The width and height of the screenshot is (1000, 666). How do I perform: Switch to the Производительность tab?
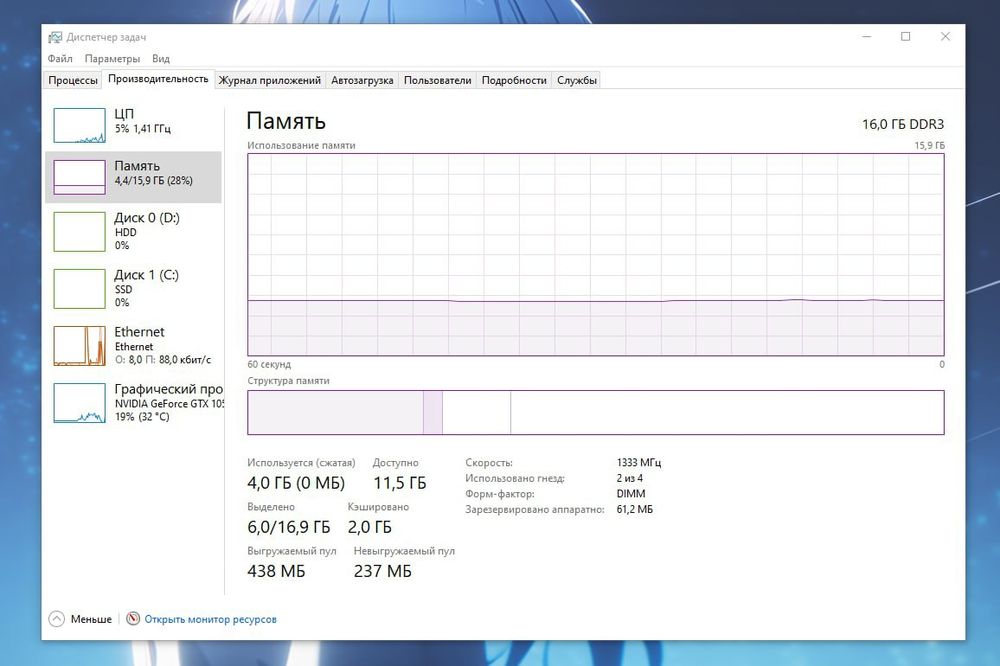(158, 78)
